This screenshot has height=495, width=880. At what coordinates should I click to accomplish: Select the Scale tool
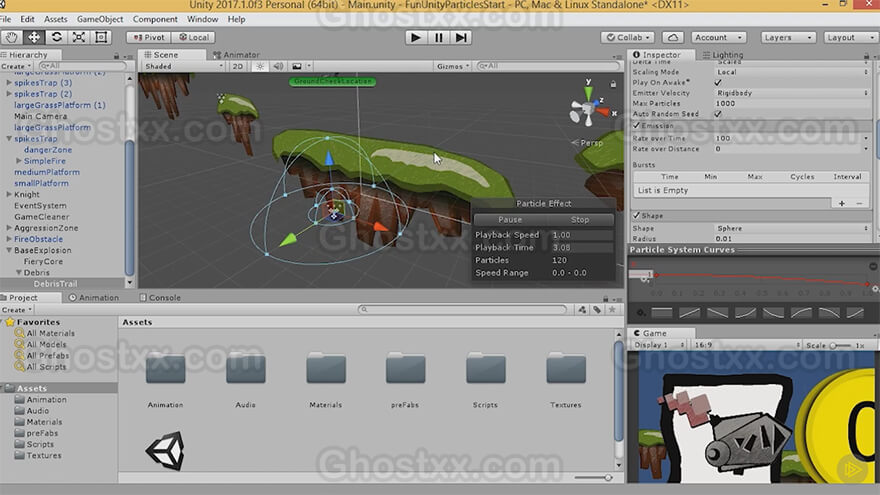79,38
